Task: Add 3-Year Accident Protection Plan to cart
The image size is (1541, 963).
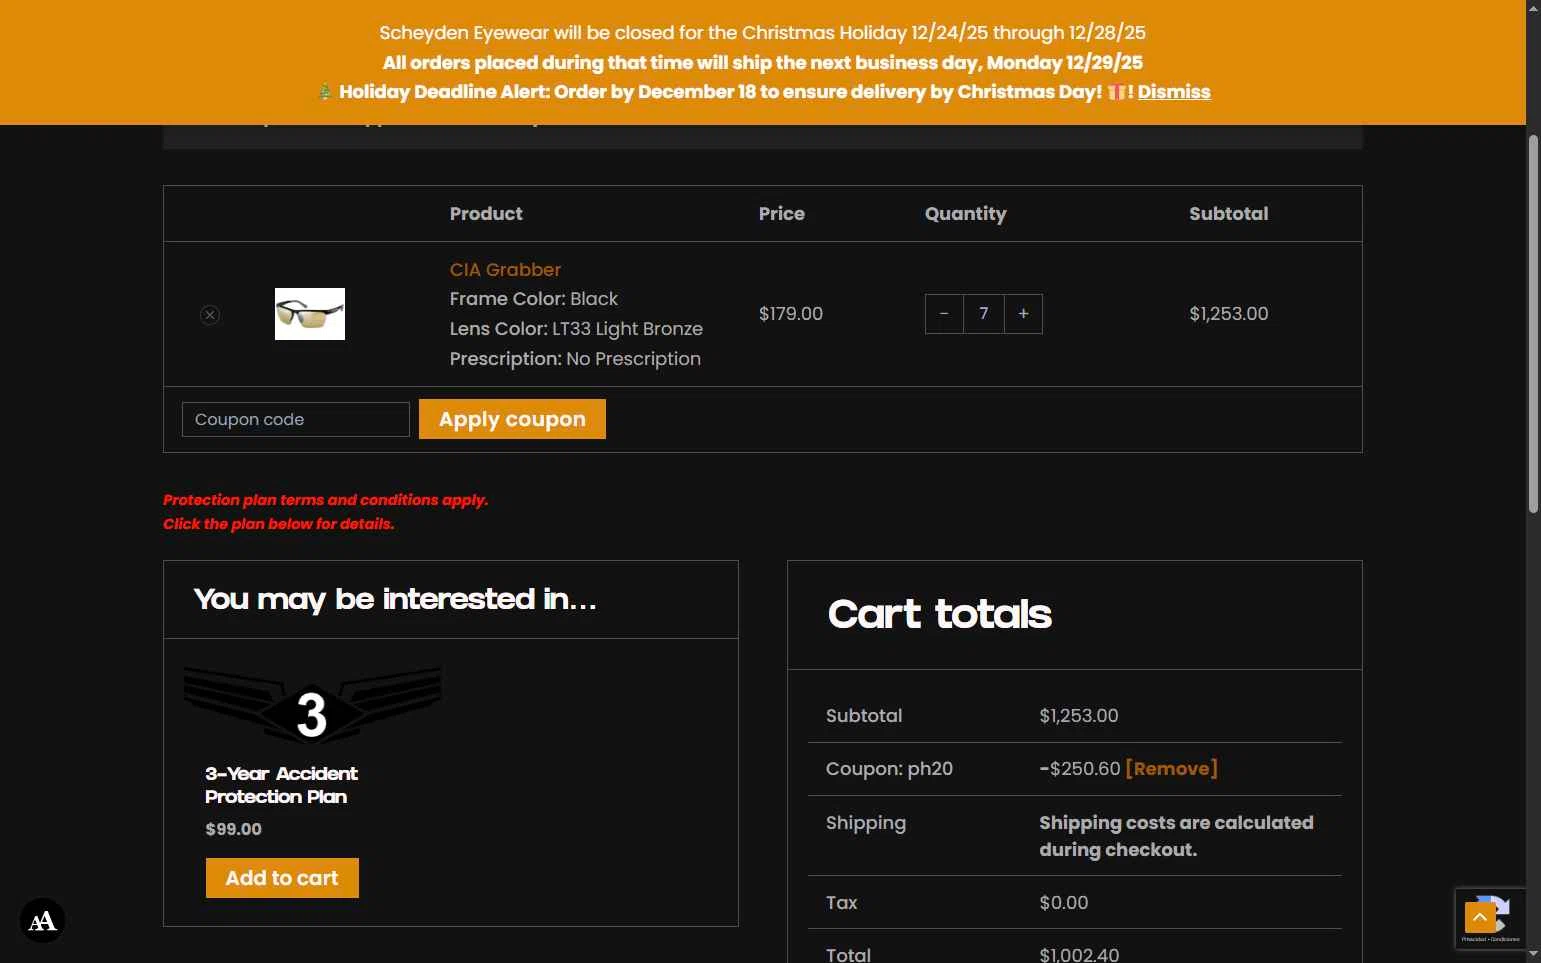Action: 282,878
